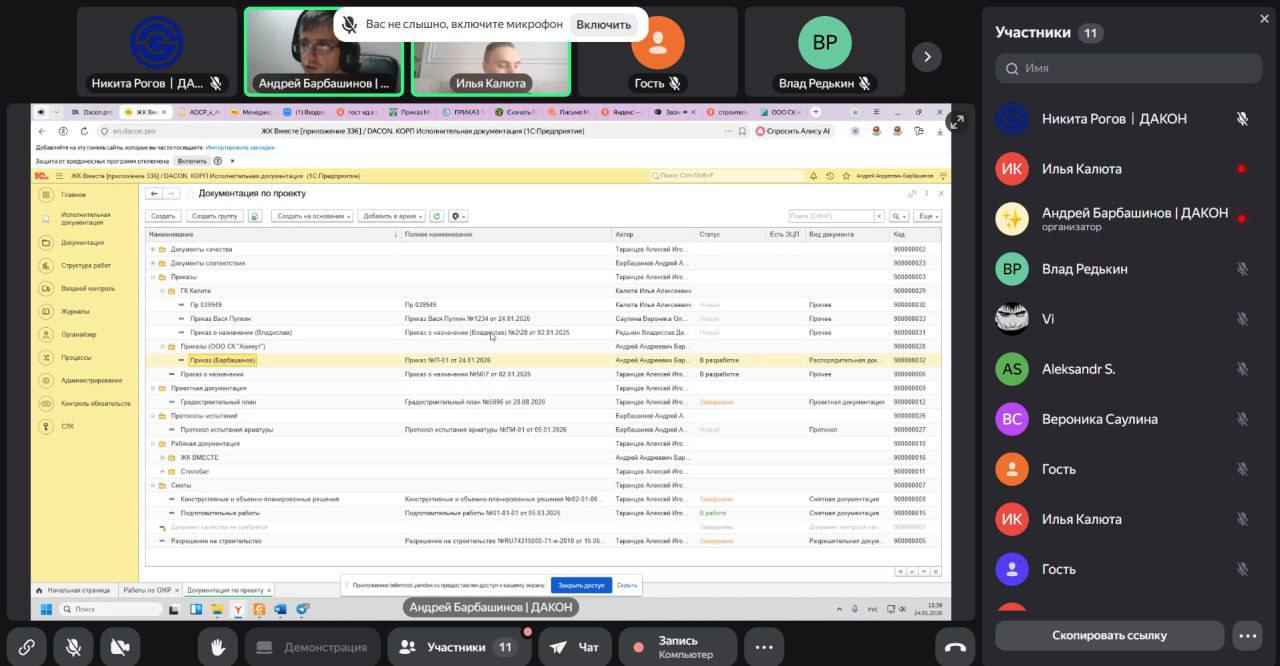This screenshot has height=666, width=1280.
Task: Expand shared screen to fullscreen
Action: [x=956, y=122]
